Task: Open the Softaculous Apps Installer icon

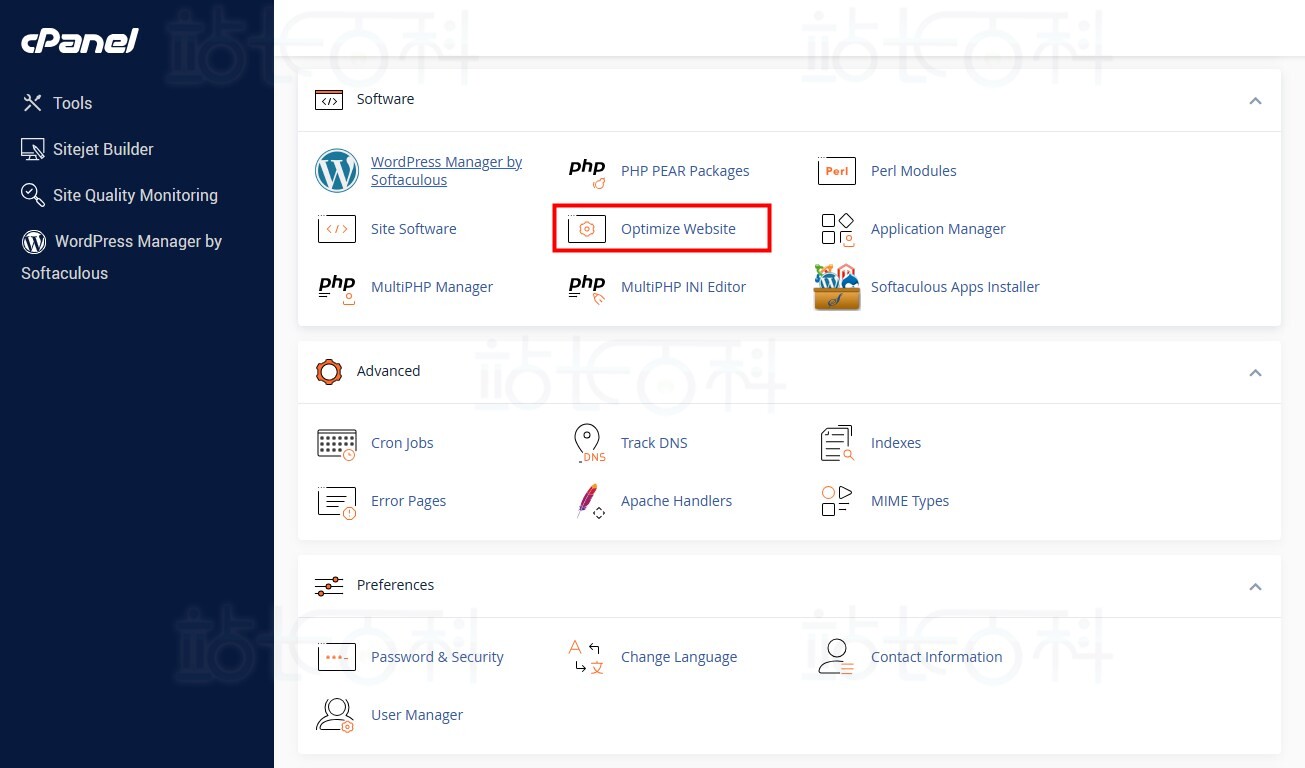Action: click(837, 287)
